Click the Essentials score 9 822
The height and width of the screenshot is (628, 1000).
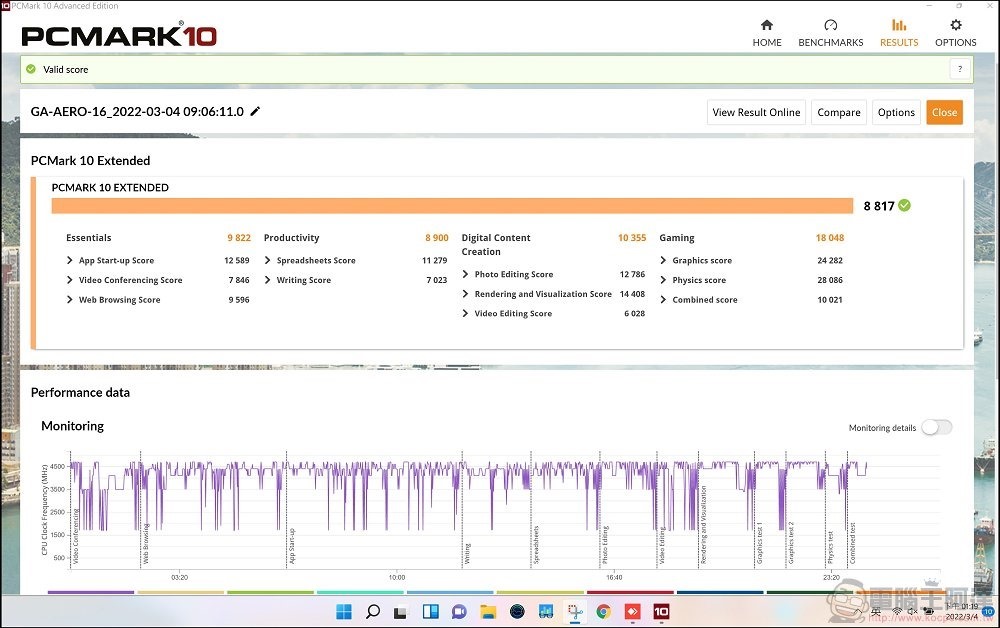coord(239,238)
